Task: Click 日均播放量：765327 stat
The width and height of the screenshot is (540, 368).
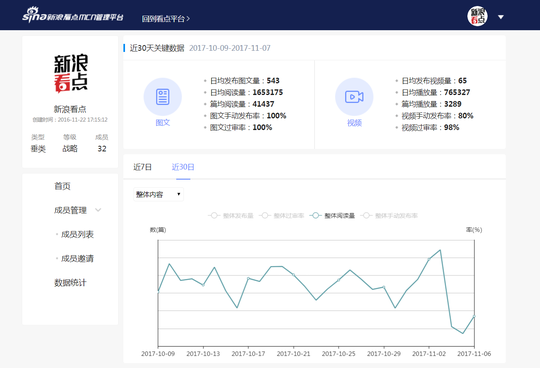Action: [436, 92]
